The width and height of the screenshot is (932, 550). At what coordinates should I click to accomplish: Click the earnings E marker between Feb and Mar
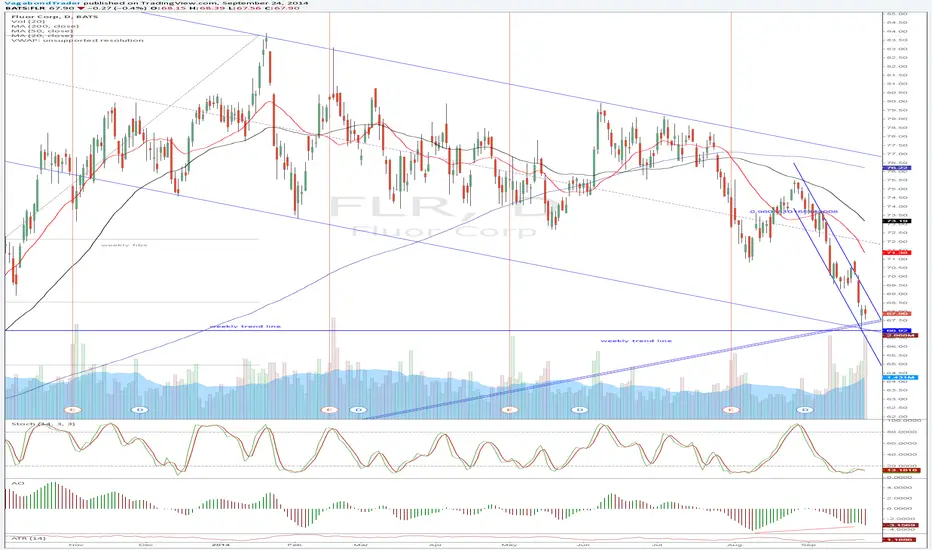coord(329,410)
